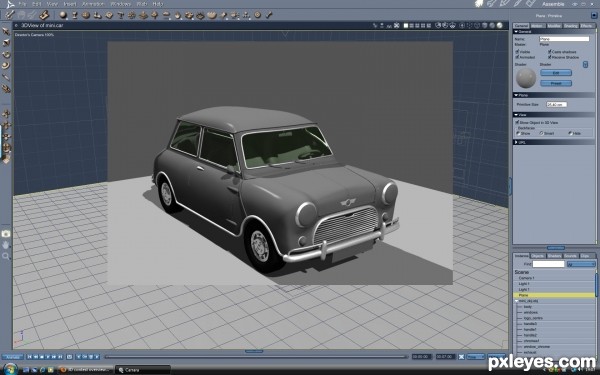This screenshot has width=600, height=375.
Task: Click the goblet-shaped spline object icon
Action: [75, 15]
